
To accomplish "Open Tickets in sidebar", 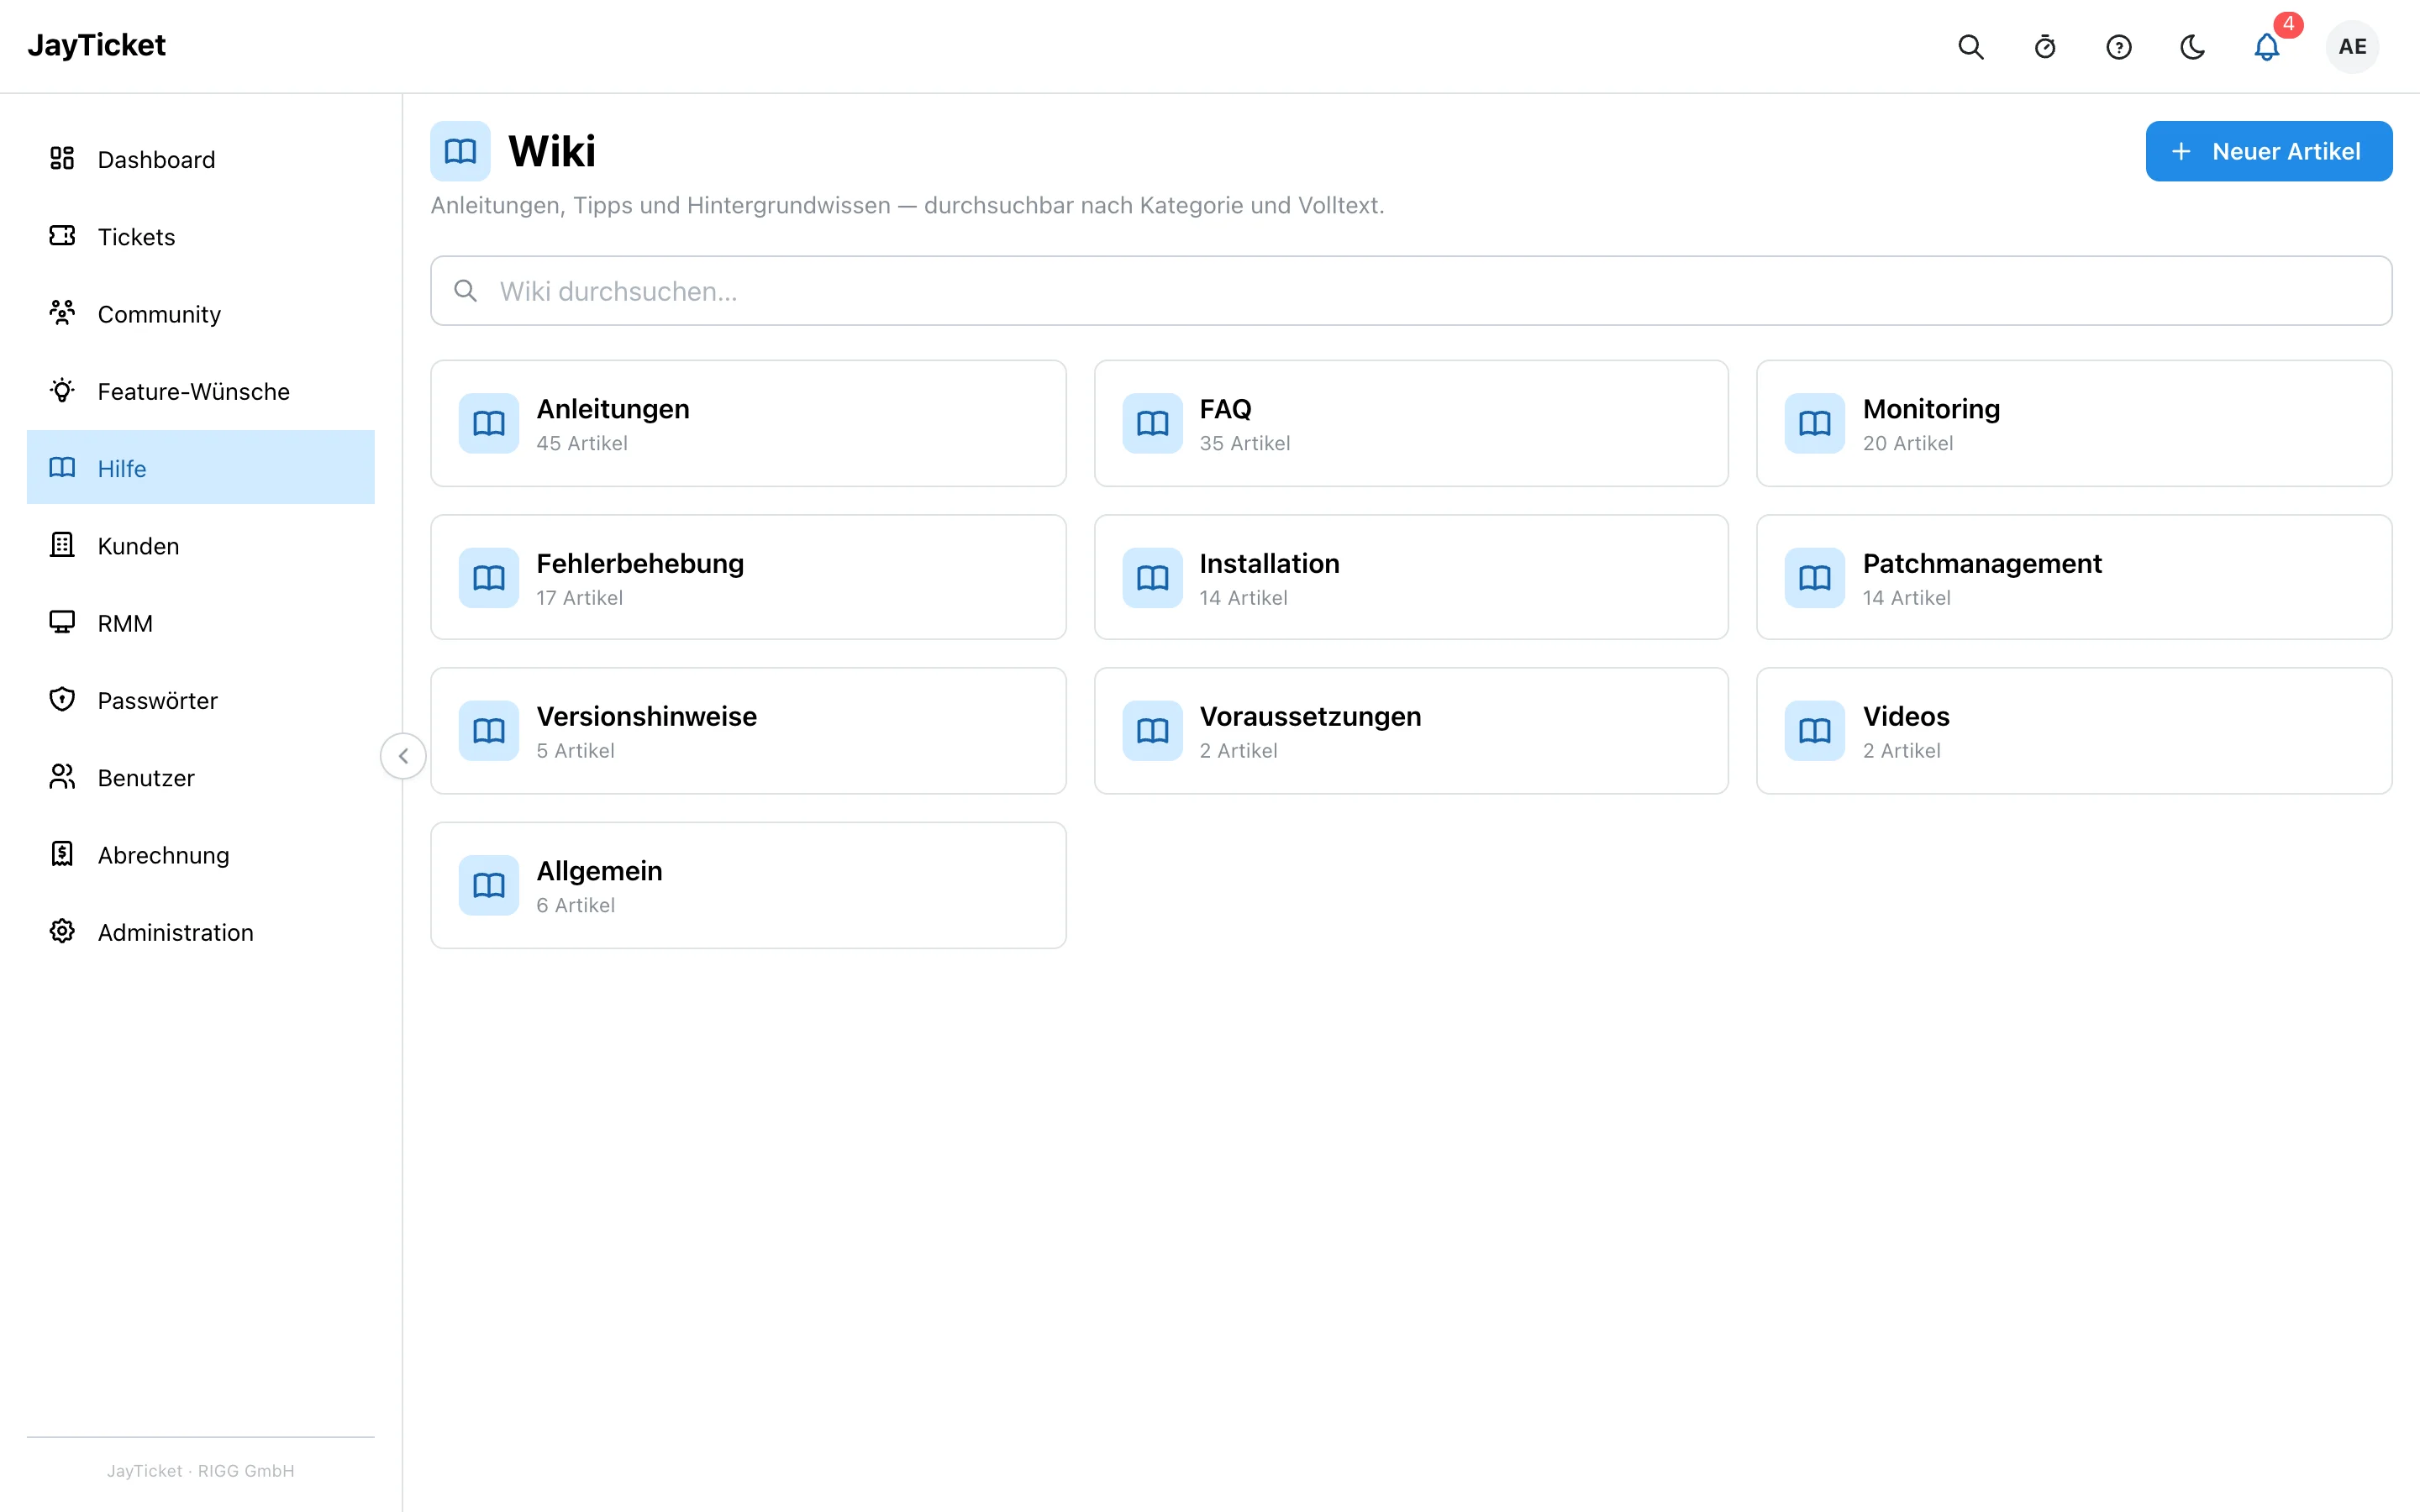I will tap(201, 236).
